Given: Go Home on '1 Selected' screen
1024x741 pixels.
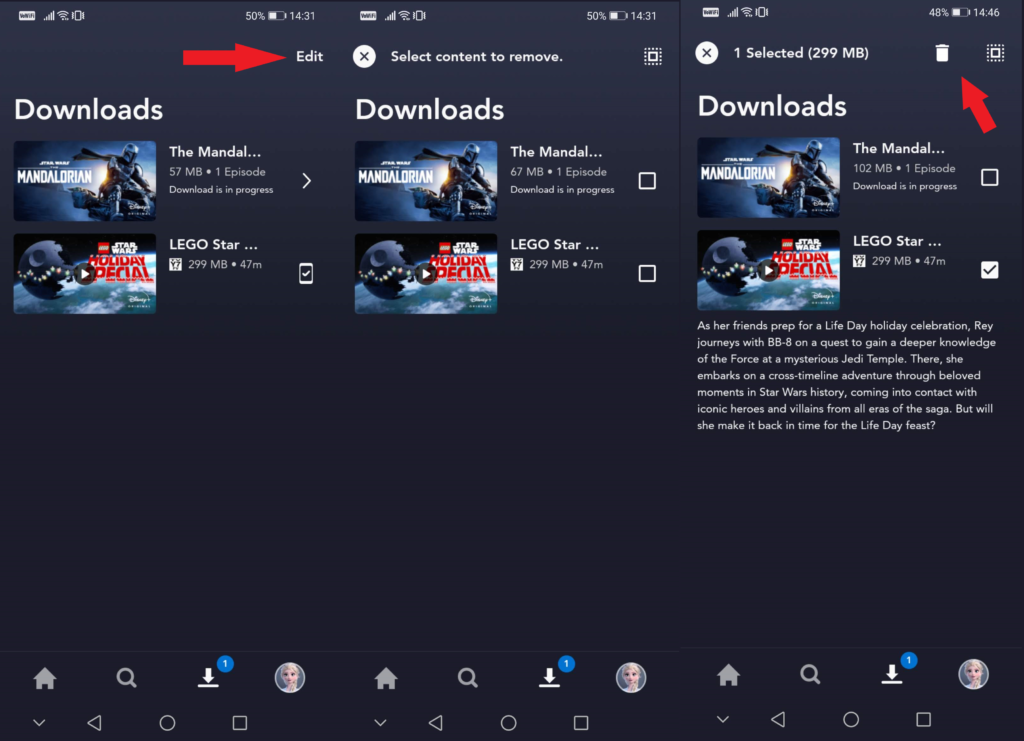Looking at the screenshot, I should pyautogui.click(x=728, y=675).
